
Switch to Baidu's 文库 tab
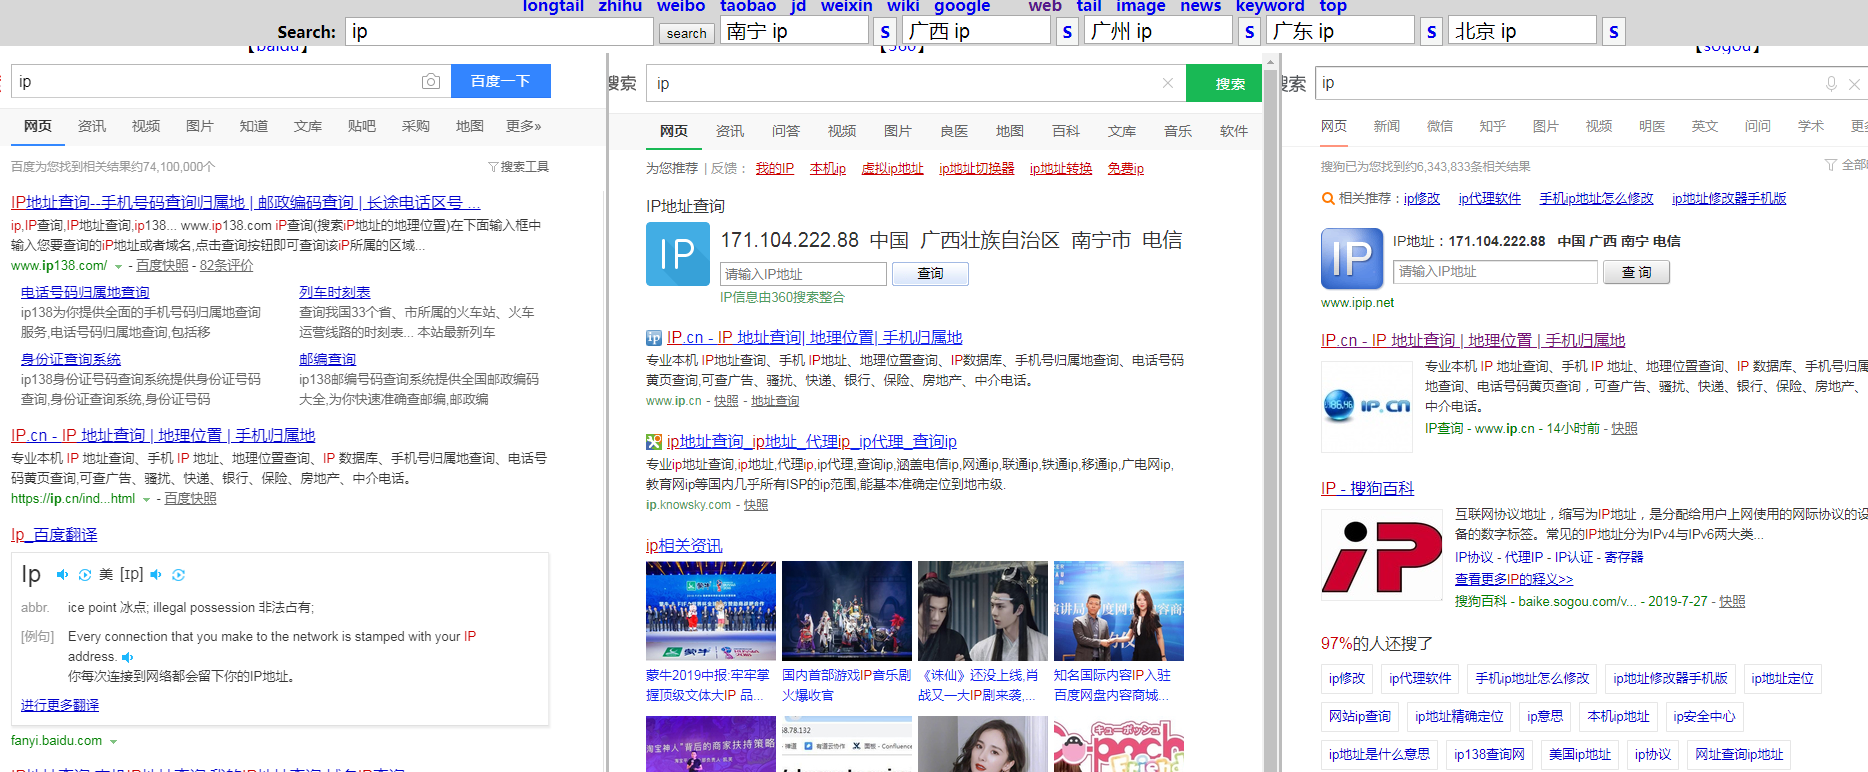pyautogui.click(x=308, y=126)
